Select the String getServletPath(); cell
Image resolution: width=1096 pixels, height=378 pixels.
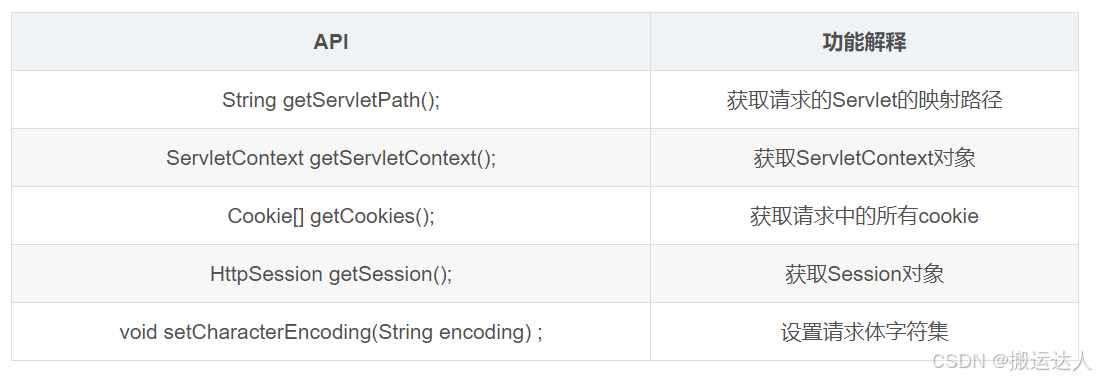tap(331, 100)
